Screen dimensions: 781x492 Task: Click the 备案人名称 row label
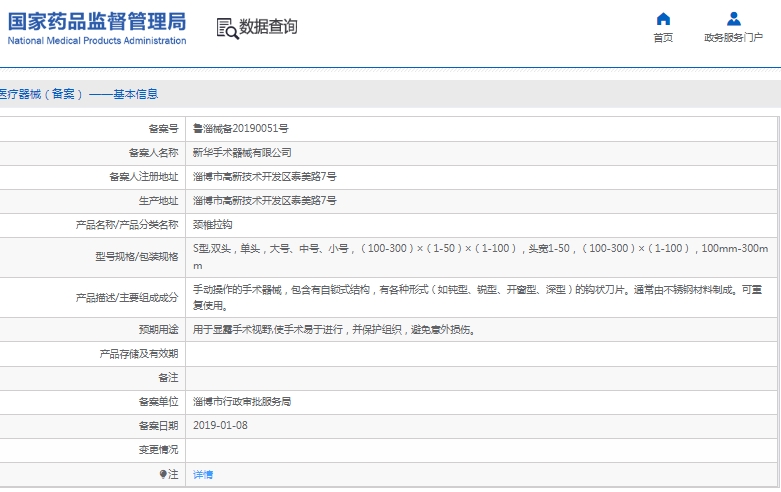pyautogui.click(x=153, y=153)
